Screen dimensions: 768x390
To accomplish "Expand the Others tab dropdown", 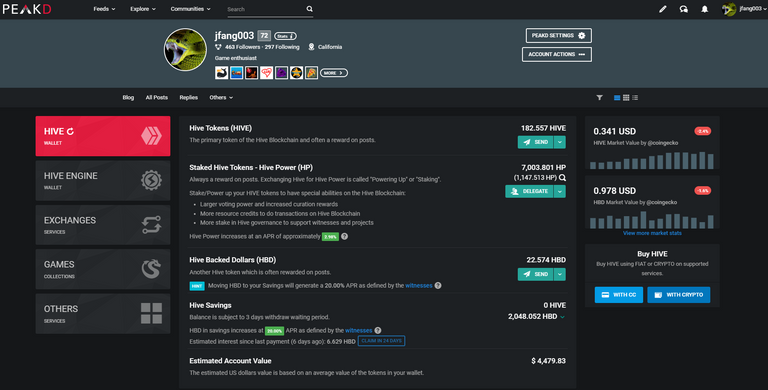I will coord(221,98).
